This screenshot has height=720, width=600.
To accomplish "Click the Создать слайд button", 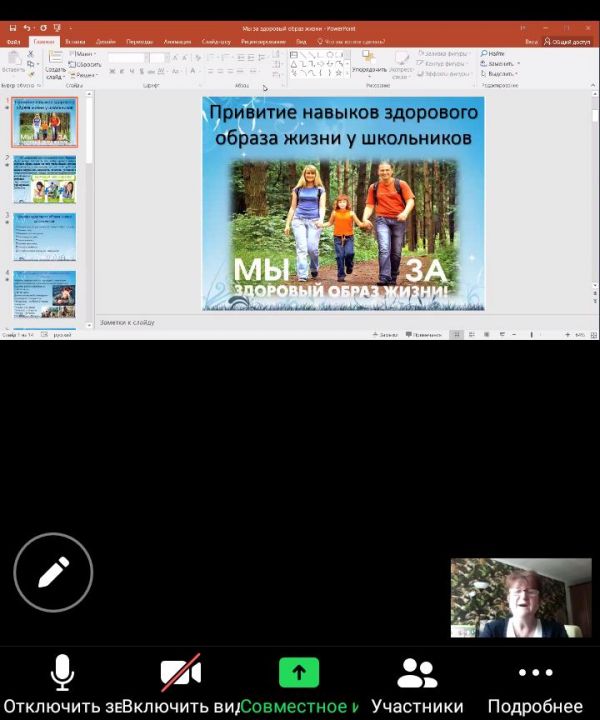I will click(56, 63).
